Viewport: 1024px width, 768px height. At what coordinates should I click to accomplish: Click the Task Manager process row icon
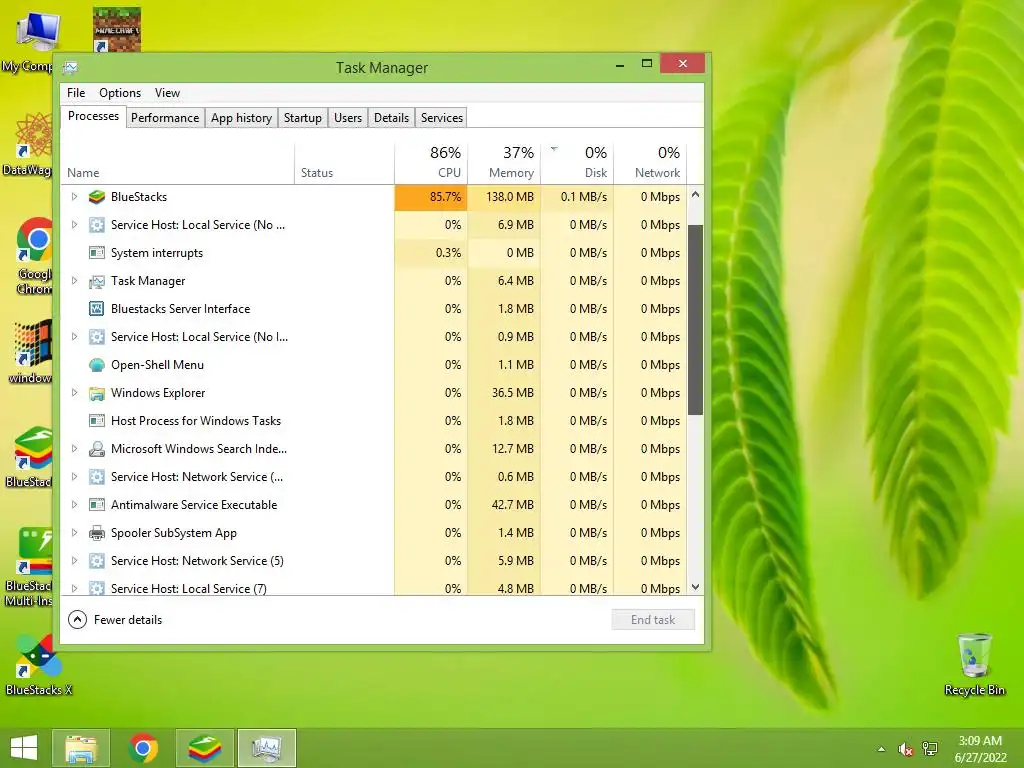pos(97,281)
